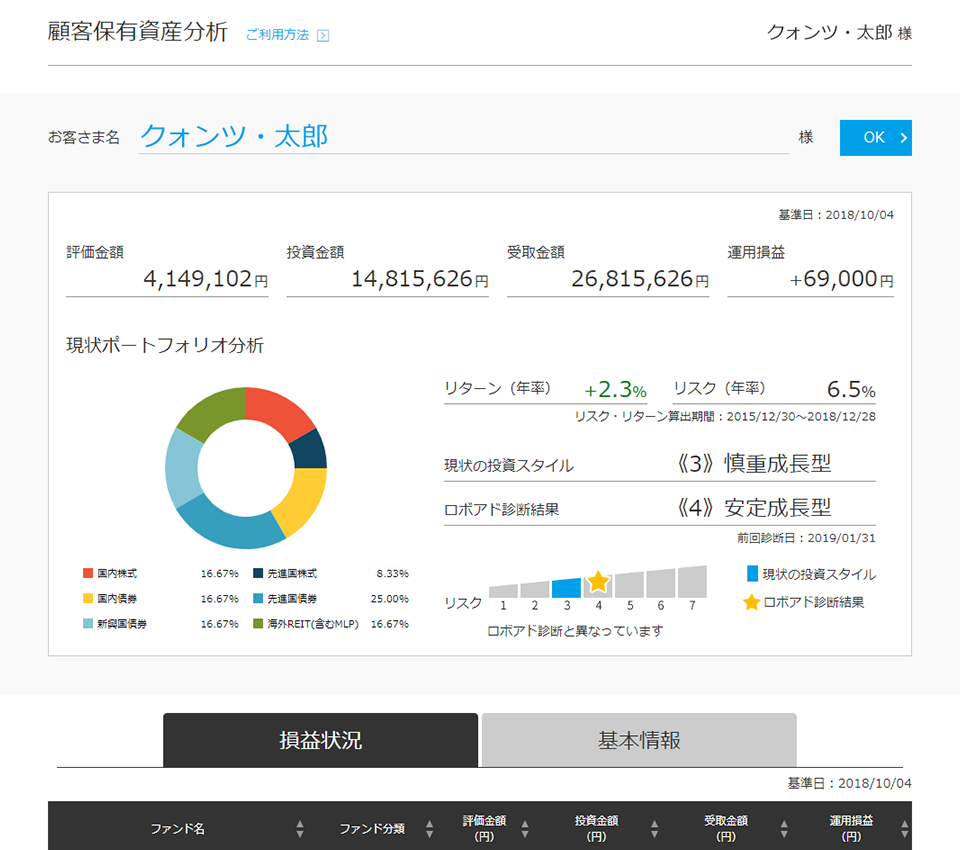
Task: Sort by ファンド分類 column arrows
Action: point(430,829)
